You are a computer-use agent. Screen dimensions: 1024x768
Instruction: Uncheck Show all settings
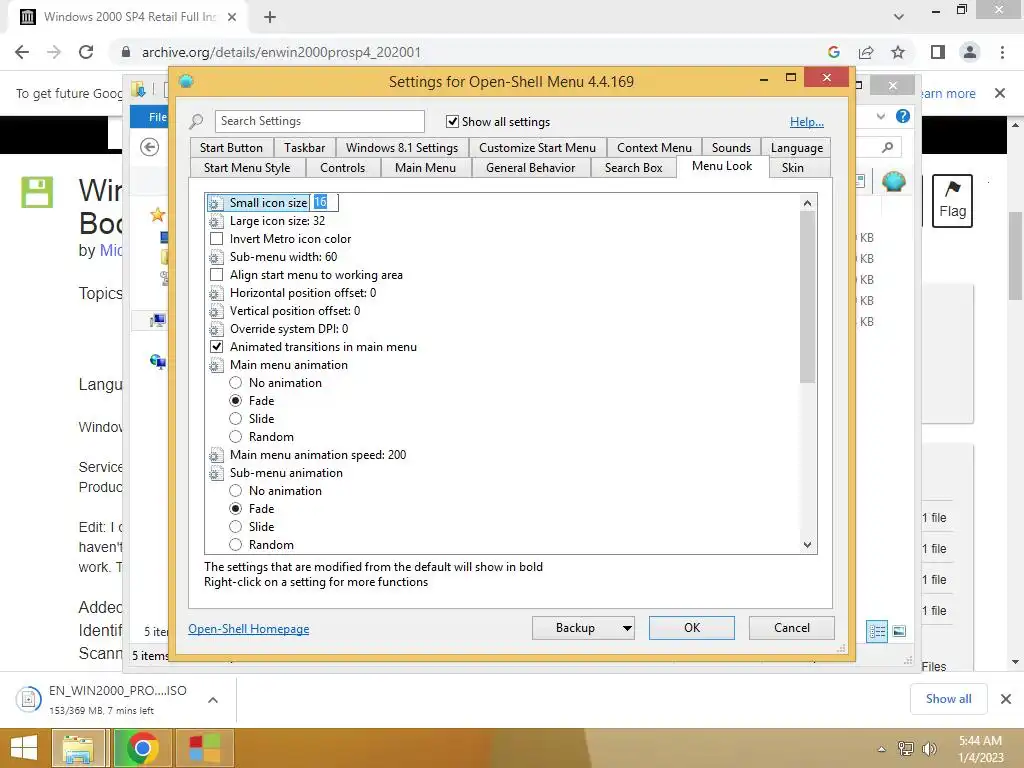452,121
